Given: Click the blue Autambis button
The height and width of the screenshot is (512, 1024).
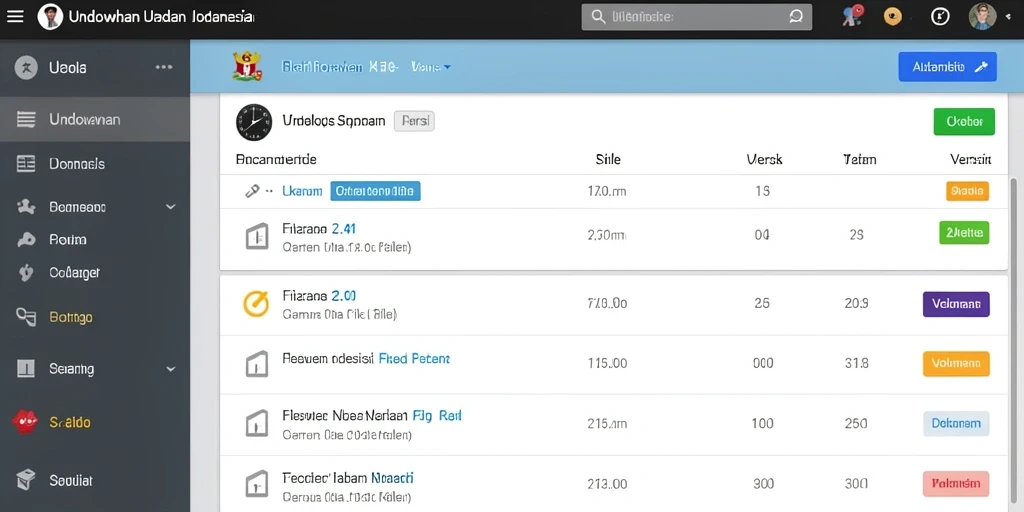Looking at the screenshot, I should point(948,67).
